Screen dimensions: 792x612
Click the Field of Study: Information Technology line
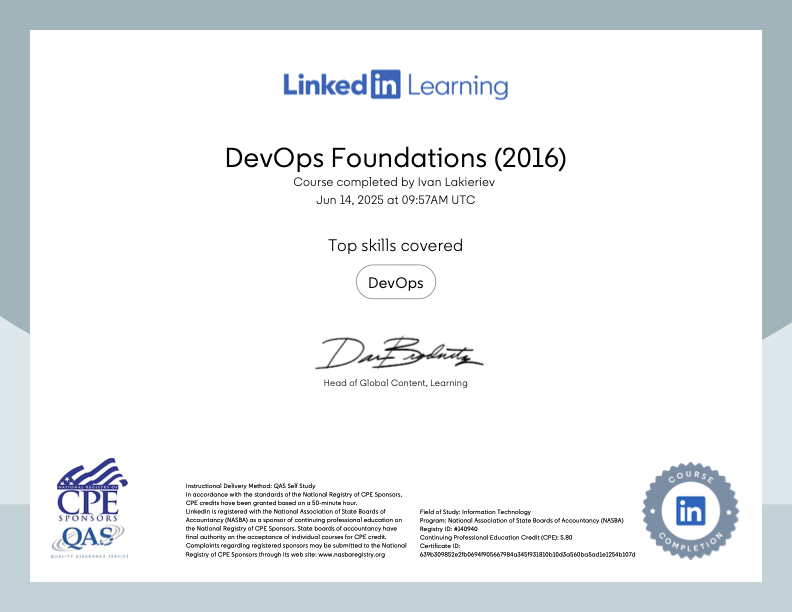point(475,512)
